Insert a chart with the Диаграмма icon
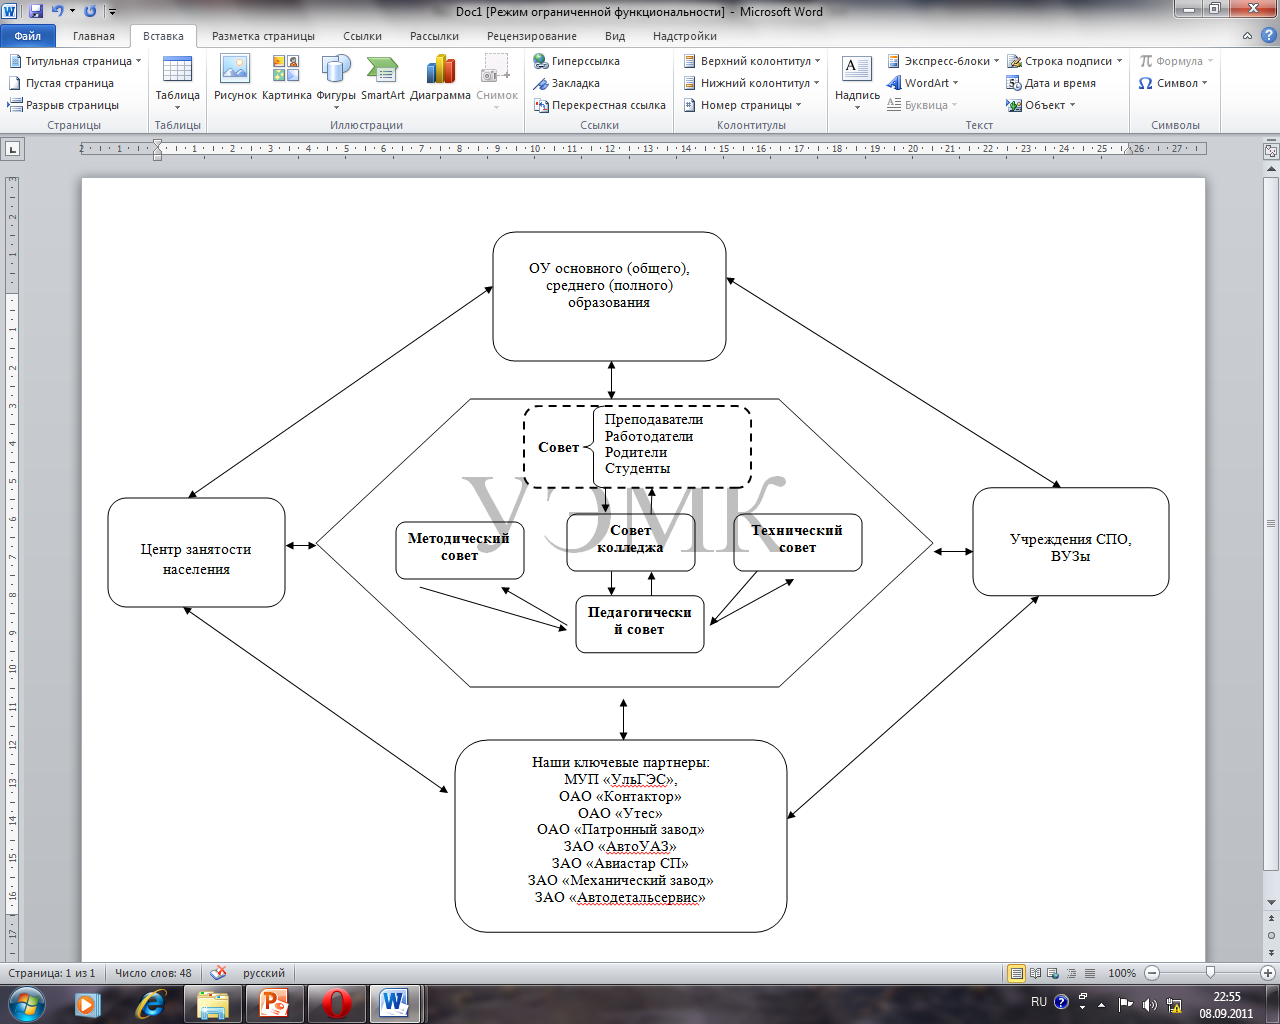 point(440,78)
